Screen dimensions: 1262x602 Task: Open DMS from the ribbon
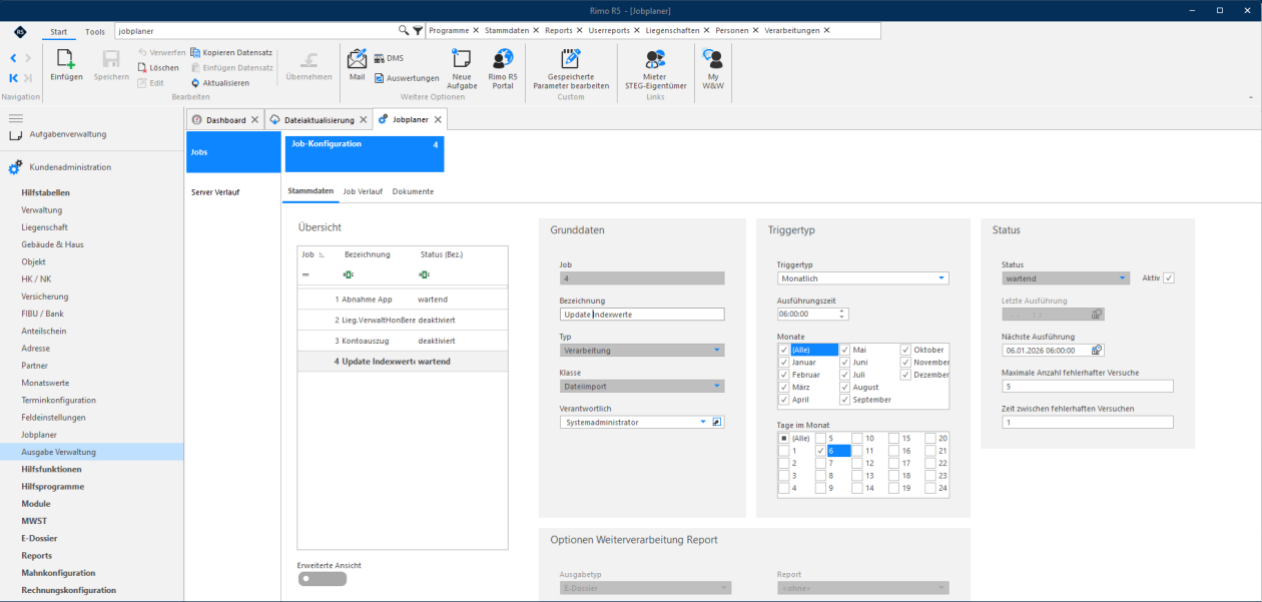[x=388, y=58]
